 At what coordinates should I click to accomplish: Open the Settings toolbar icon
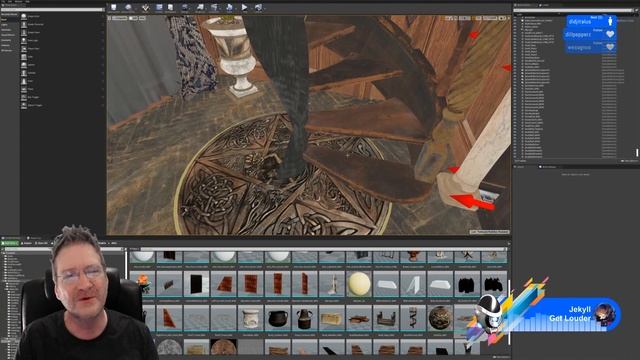(185, 7)
